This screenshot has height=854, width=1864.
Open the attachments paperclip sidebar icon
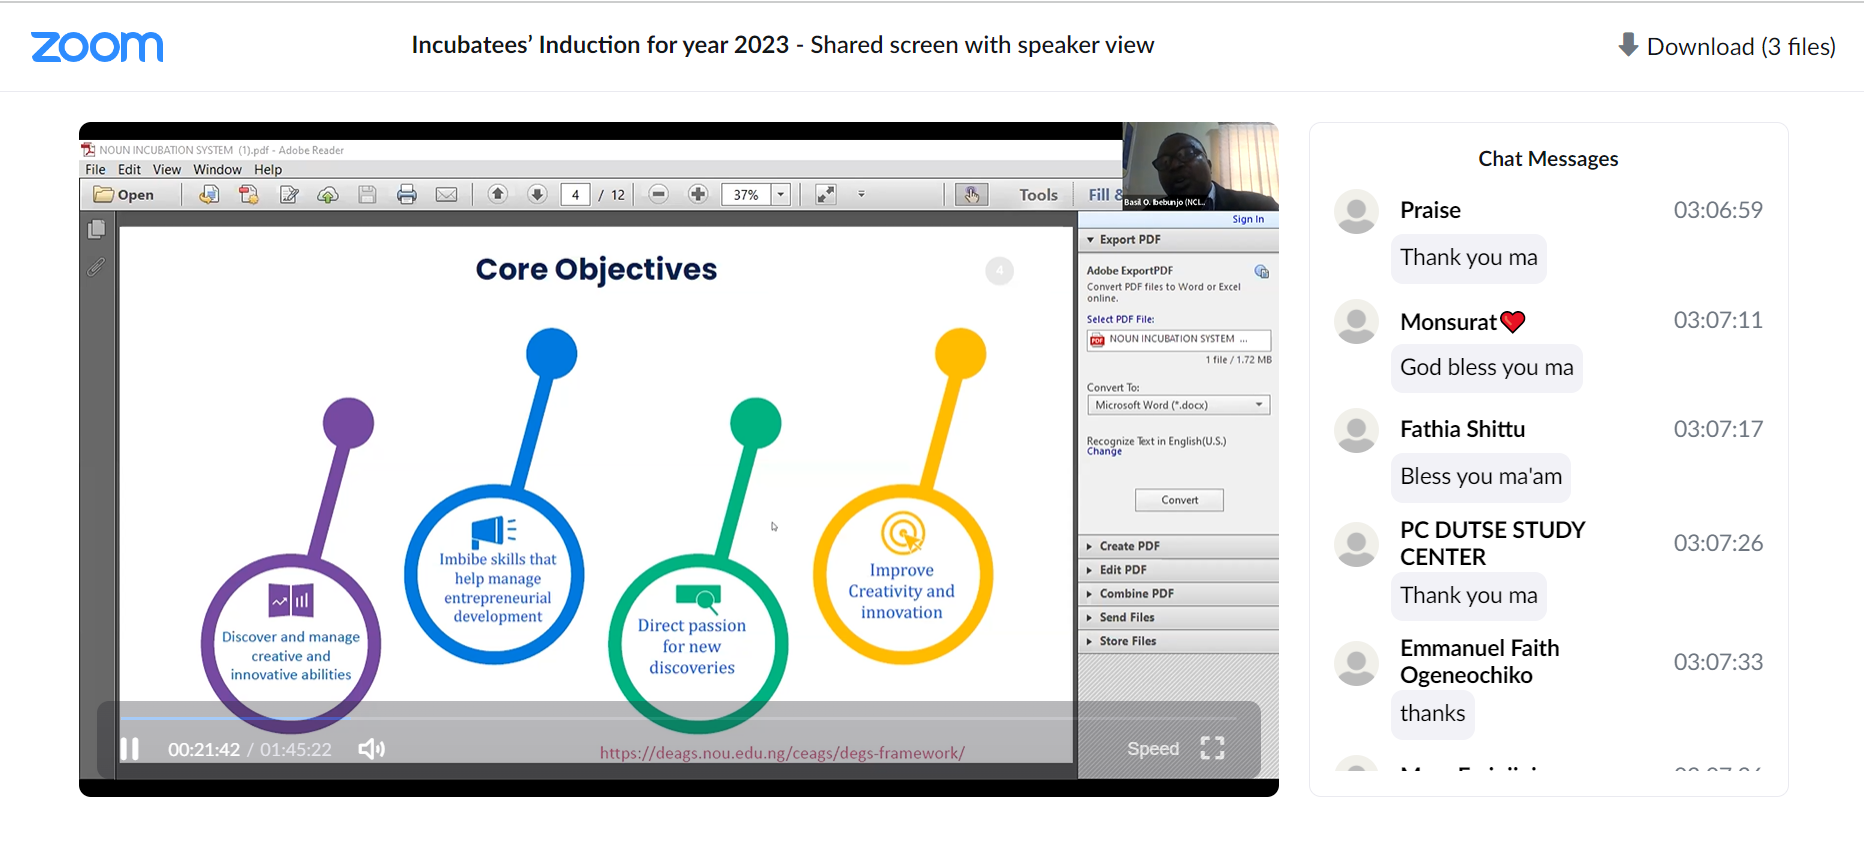pos(96,267)
